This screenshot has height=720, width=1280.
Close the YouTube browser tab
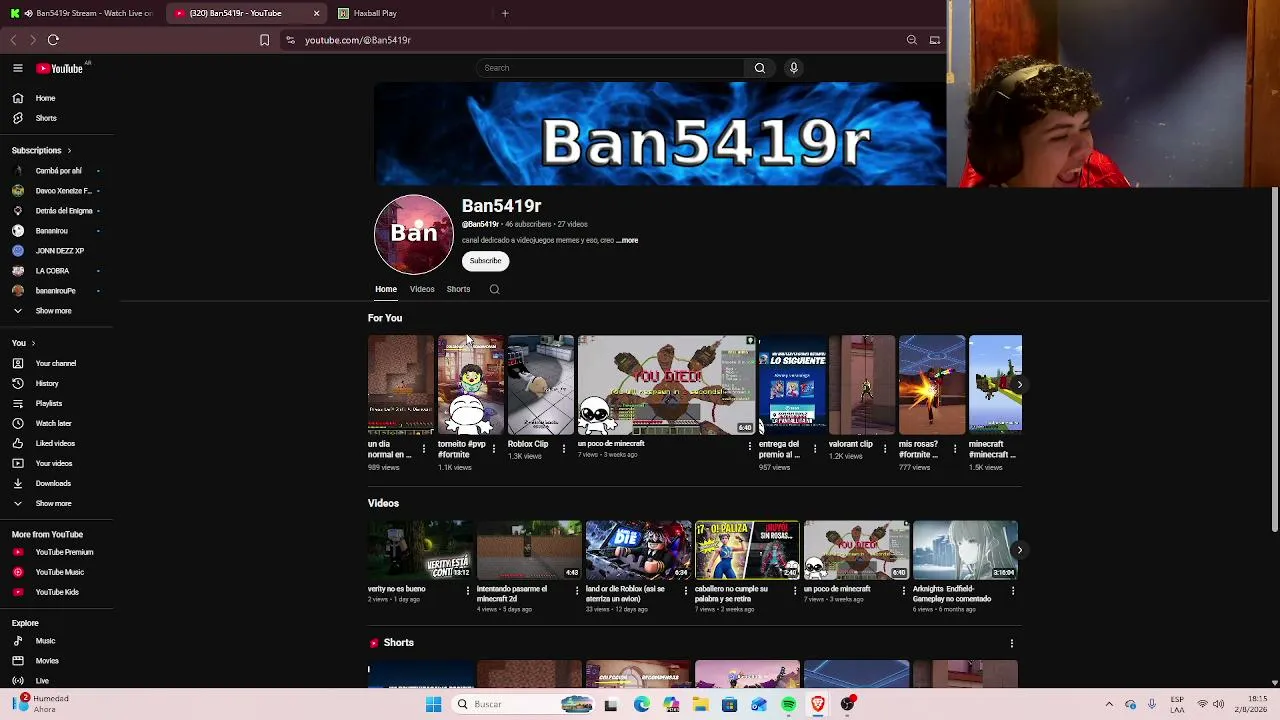click(x=316, y=13)
